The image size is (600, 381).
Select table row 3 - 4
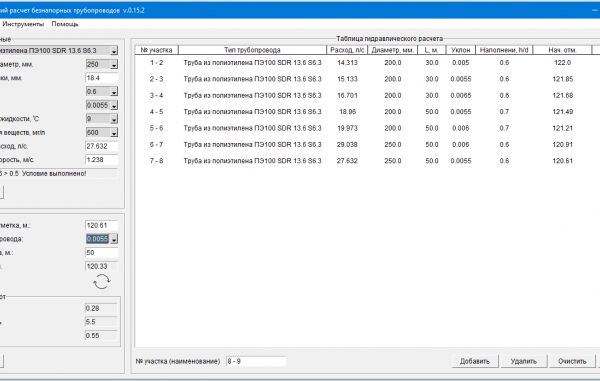[367, 96]
